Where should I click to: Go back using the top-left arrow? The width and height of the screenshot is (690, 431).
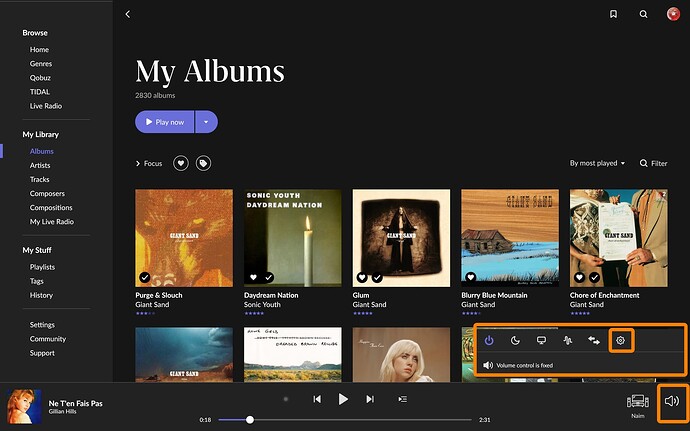(x=128, y=14)
